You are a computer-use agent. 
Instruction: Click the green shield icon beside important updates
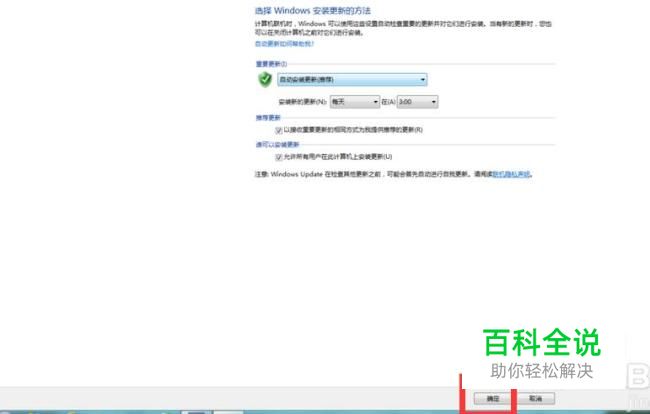click(x=265, y=79)
